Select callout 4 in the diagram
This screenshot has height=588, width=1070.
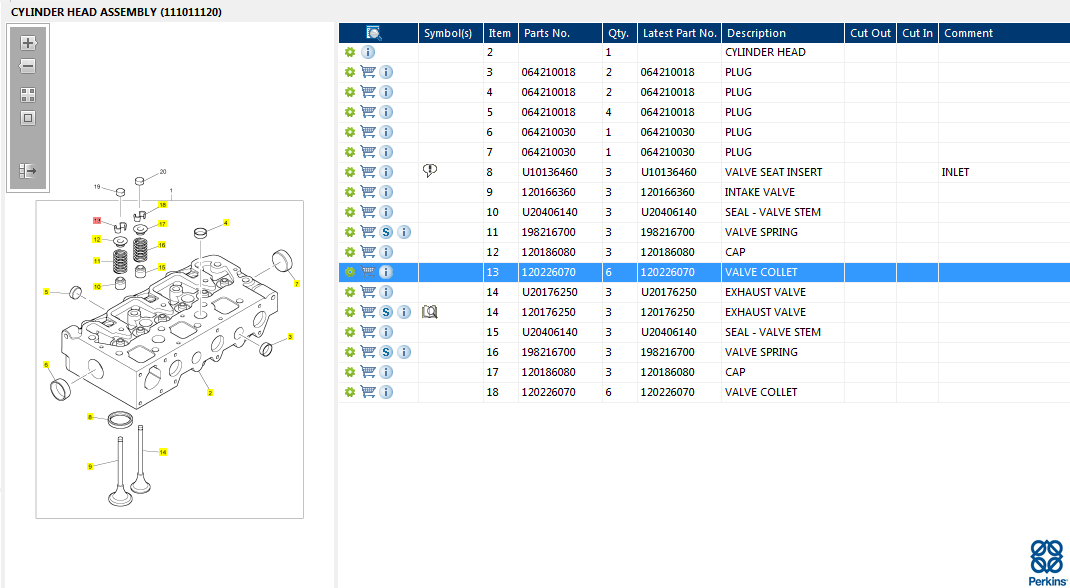[226, 222]
